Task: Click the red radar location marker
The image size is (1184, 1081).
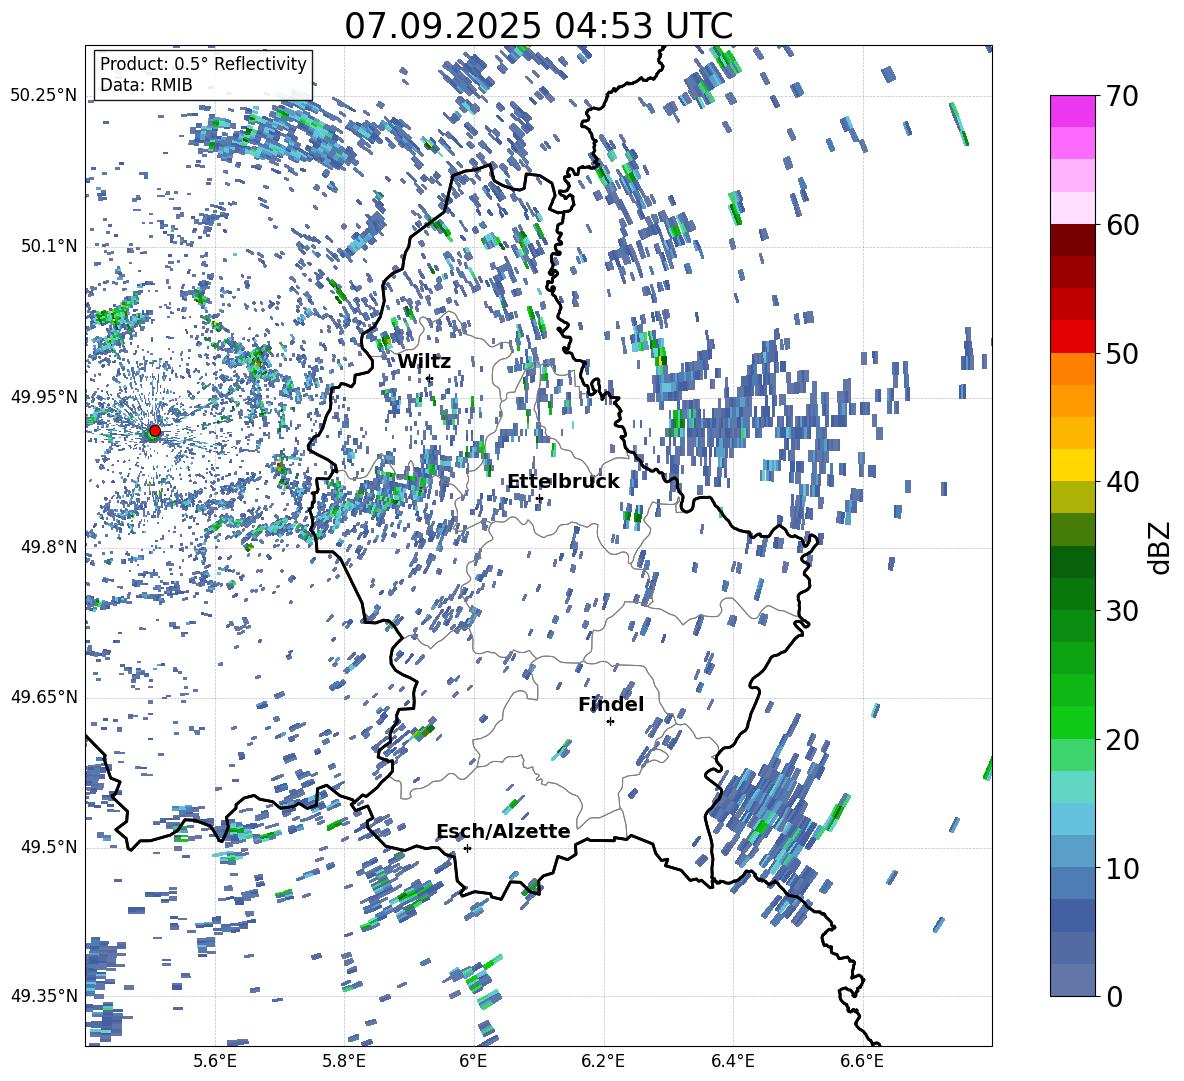Action: click(x=155, y=430)
